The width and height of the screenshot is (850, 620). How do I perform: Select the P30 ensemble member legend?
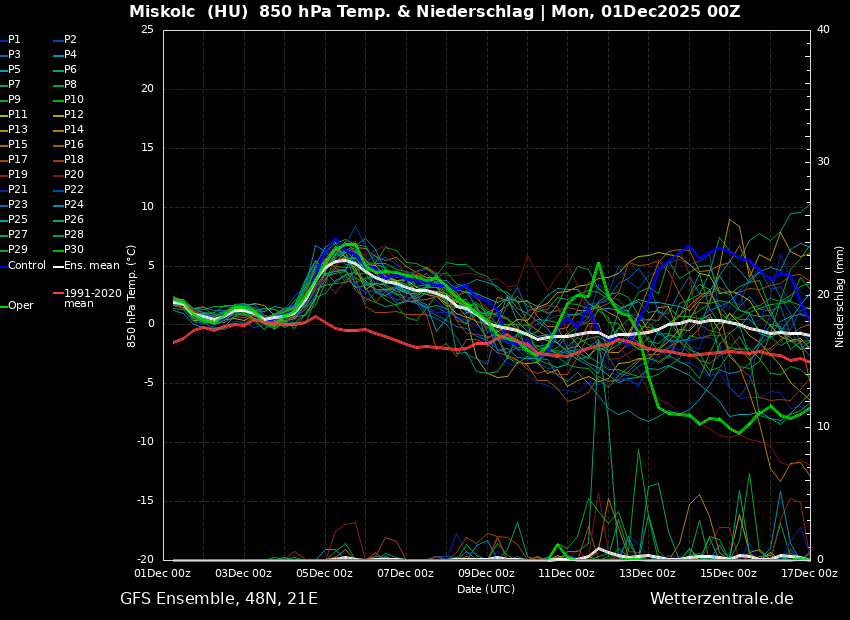pos(74,250)
